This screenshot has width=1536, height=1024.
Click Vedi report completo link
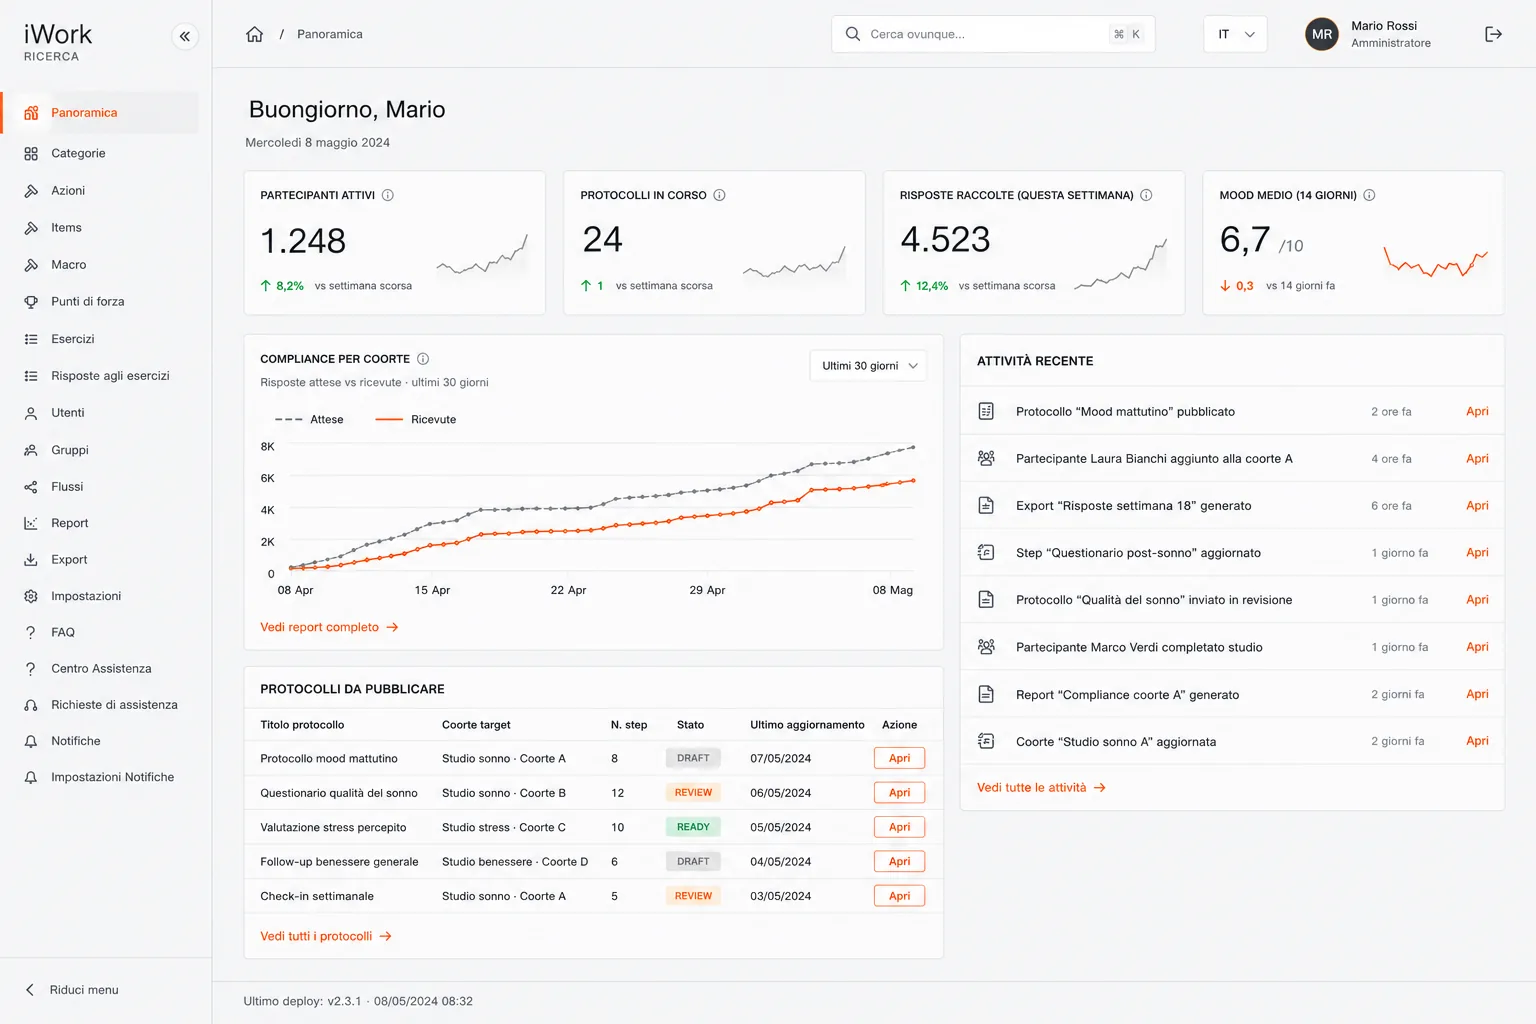329,627
